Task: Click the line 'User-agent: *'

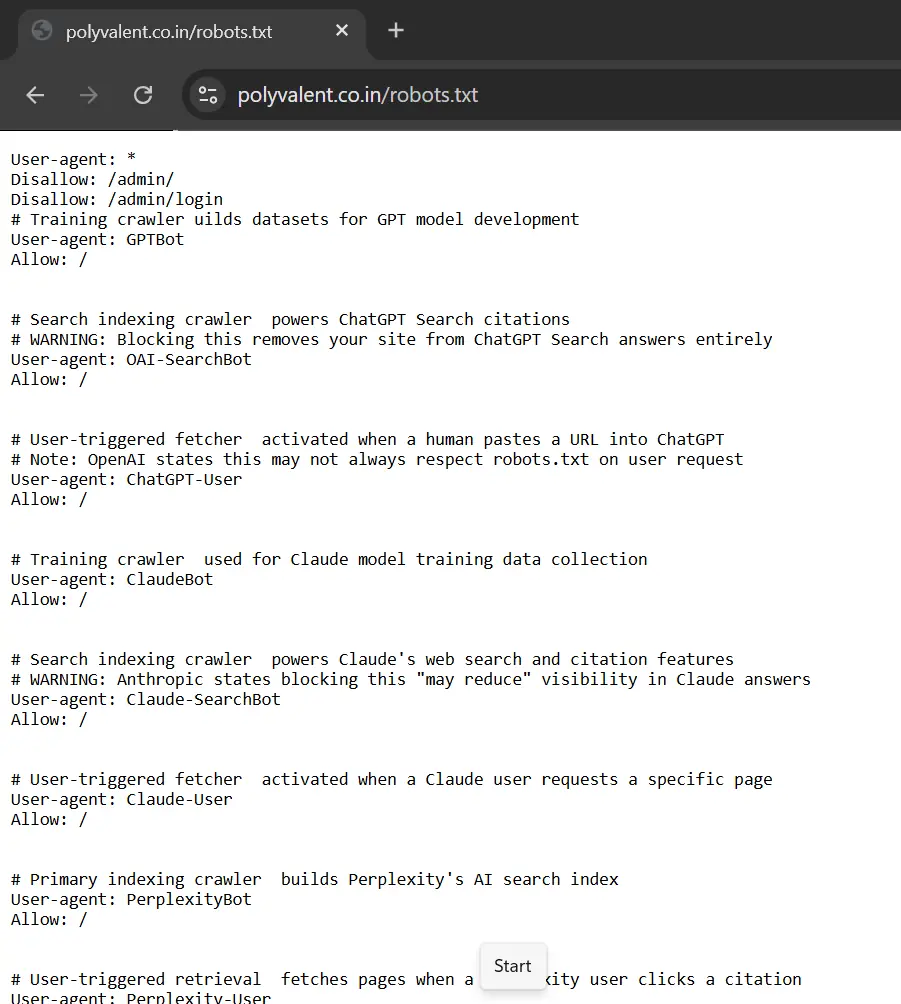Action: (x=73, y=159)
